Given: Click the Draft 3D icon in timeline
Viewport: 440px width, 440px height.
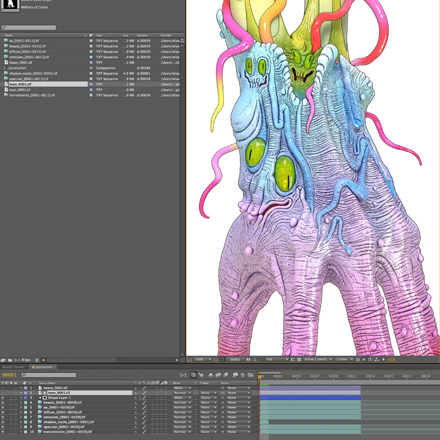Looking at the screenshot, I should tap(201, 375).
